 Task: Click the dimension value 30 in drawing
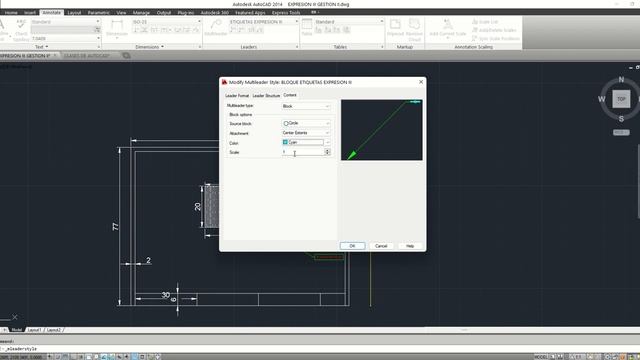(165, 295)
